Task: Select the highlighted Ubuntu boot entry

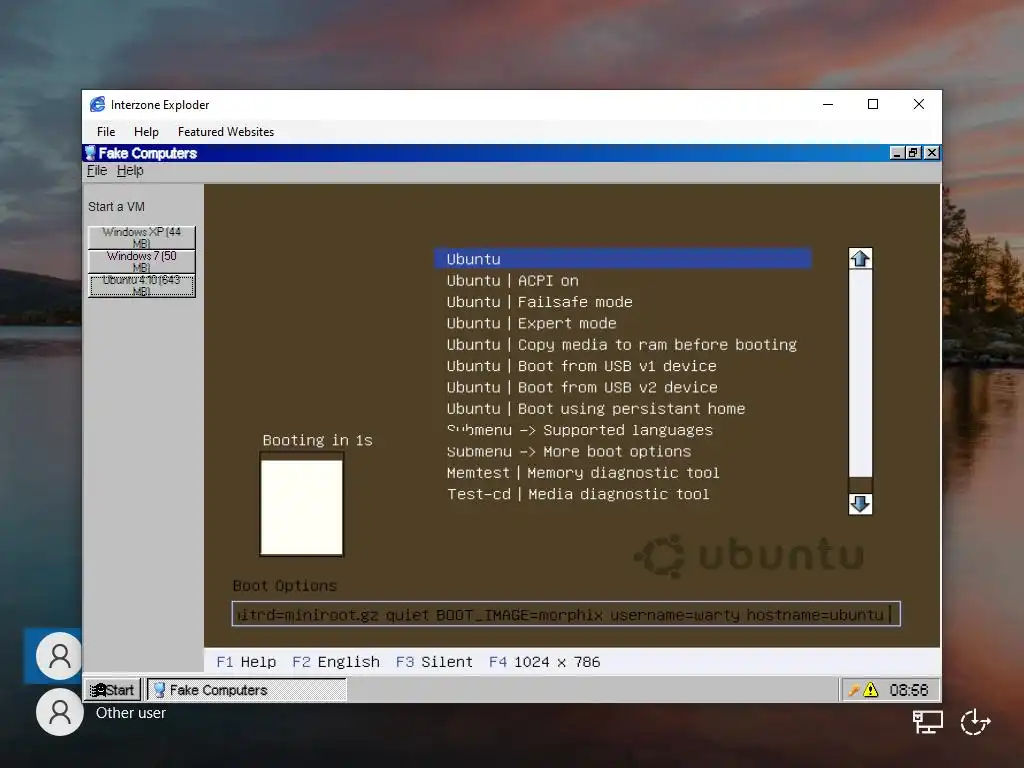Action: tap(623, 259)
